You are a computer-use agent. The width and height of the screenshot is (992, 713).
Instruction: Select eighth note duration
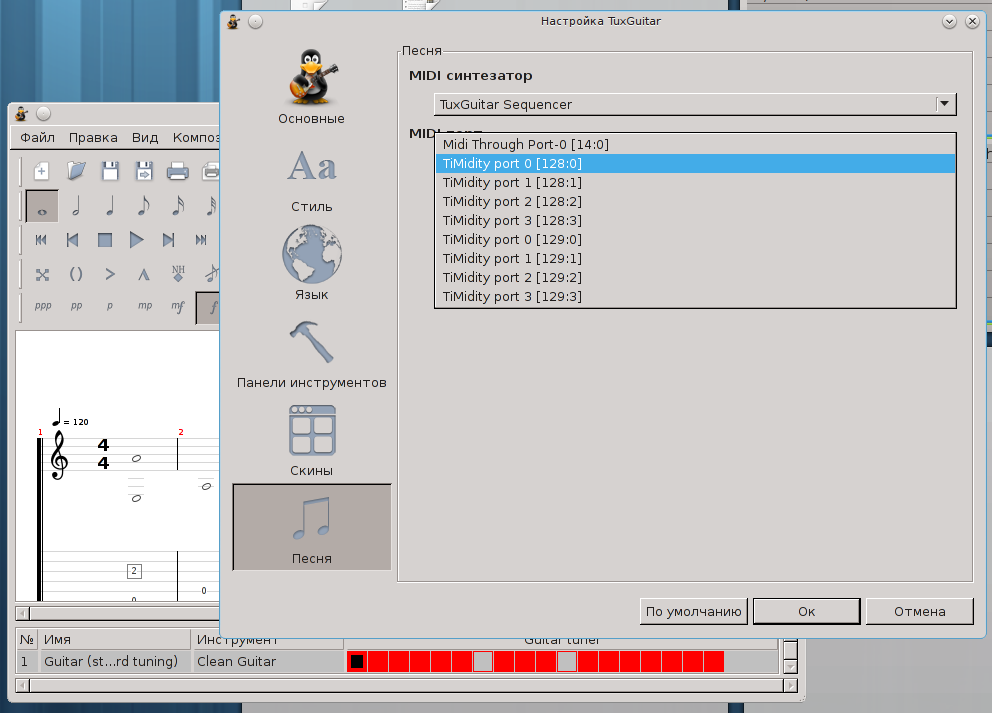pos(144,206)
